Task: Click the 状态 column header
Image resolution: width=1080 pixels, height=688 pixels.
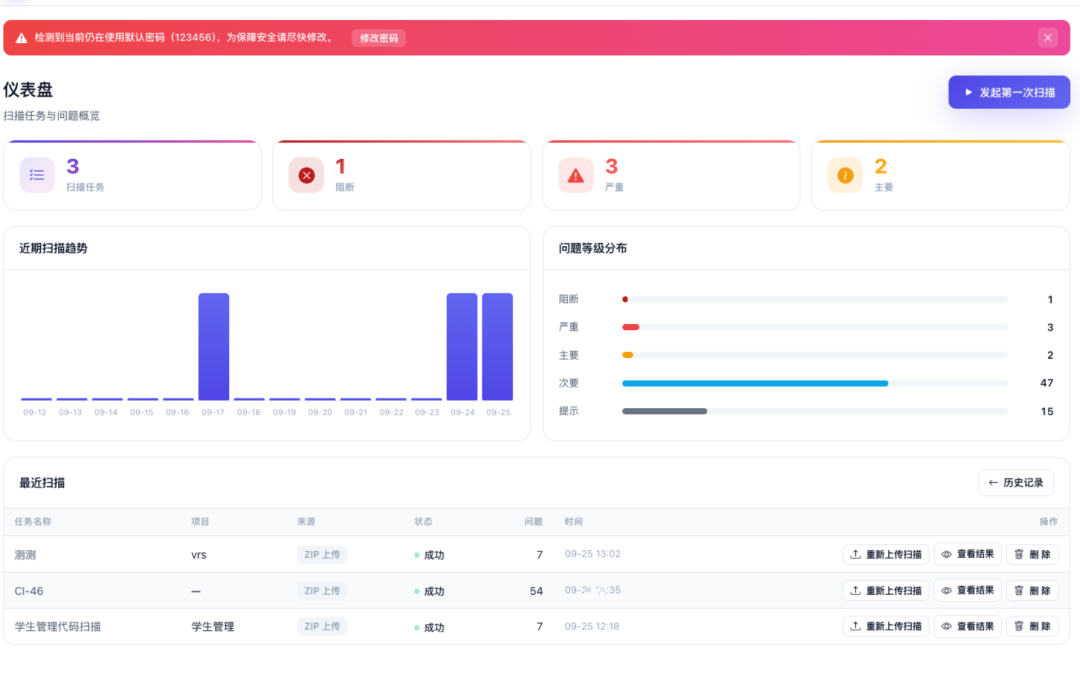Action: tap(423, 522)
